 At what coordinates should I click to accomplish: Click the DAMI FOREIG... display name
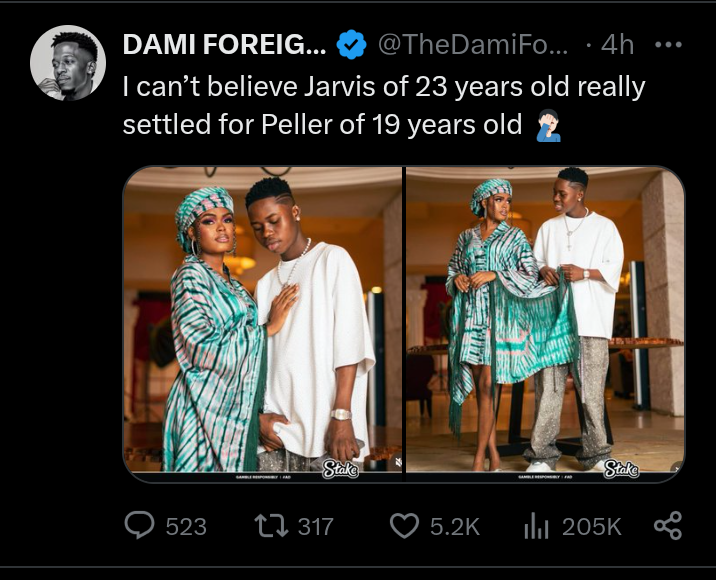tap(222, 44)
